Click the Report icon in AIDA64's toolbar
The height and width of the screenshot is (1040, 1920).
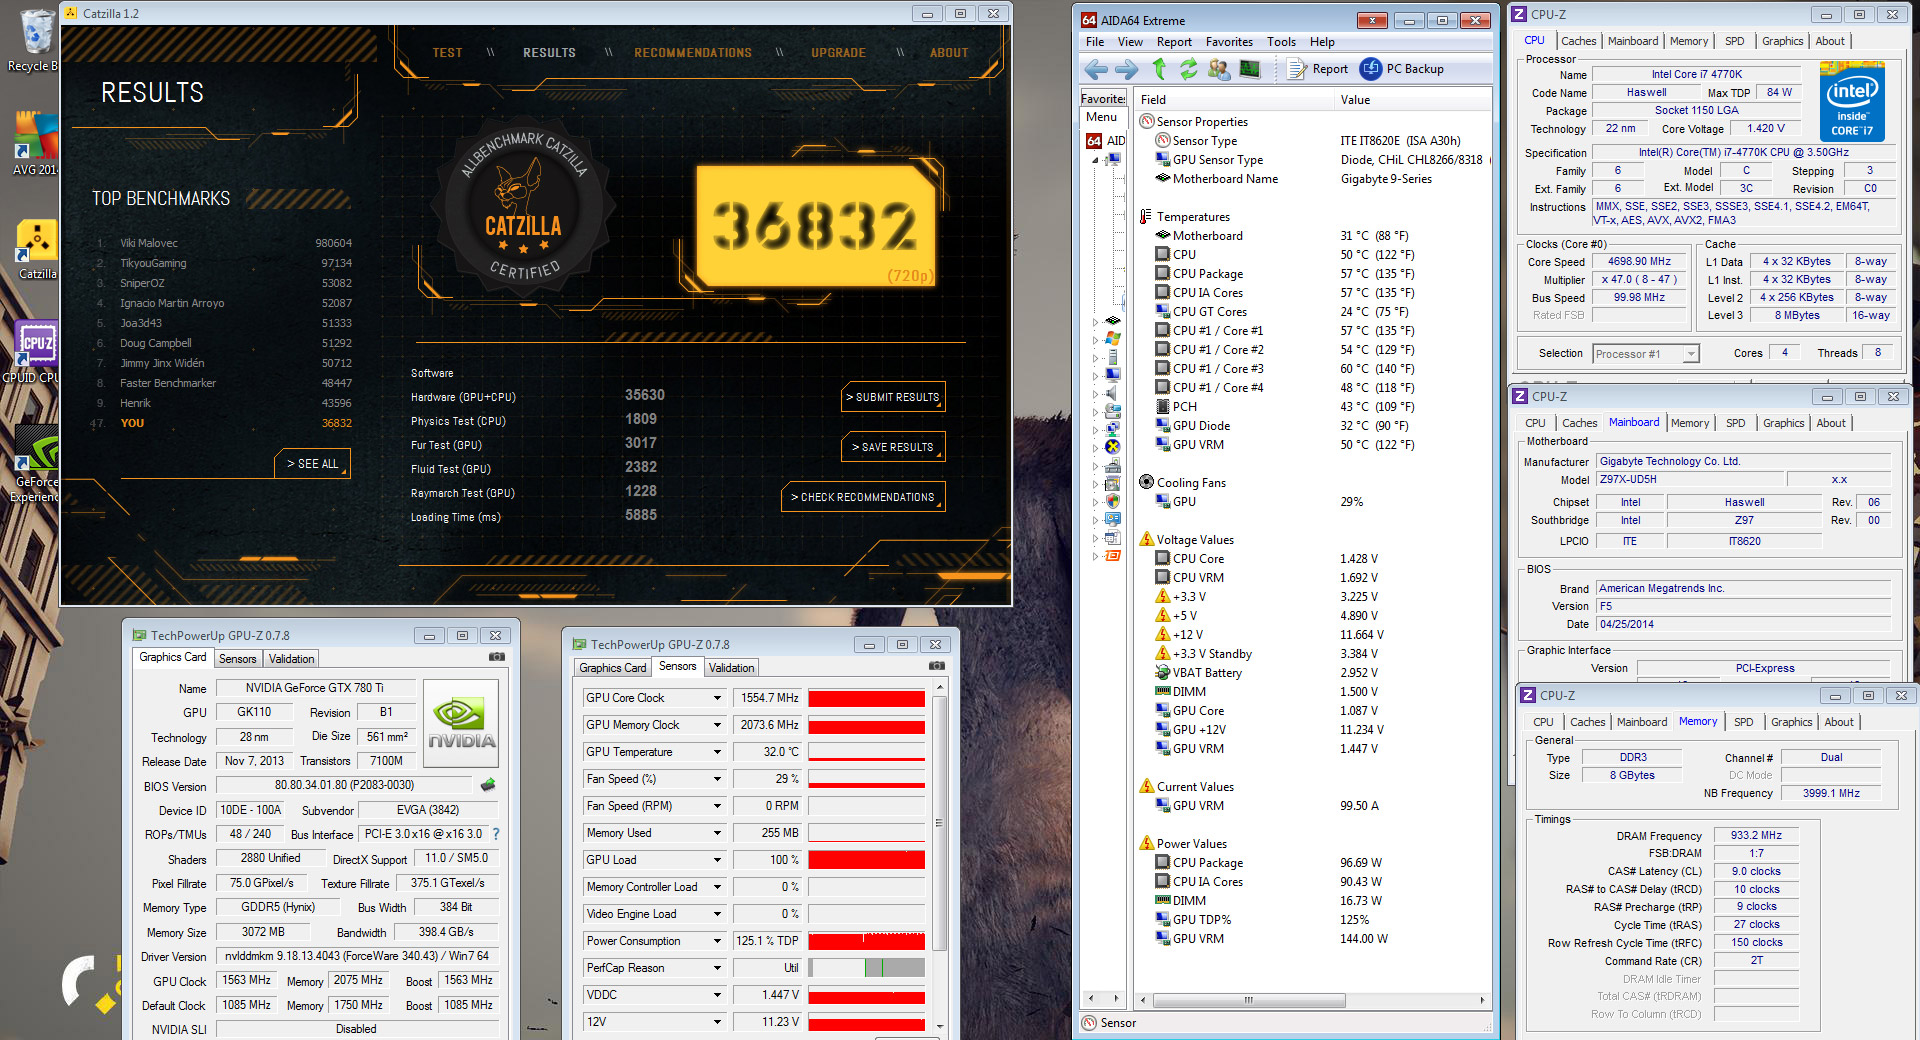pyautogui.click(x=1297, y=69)
